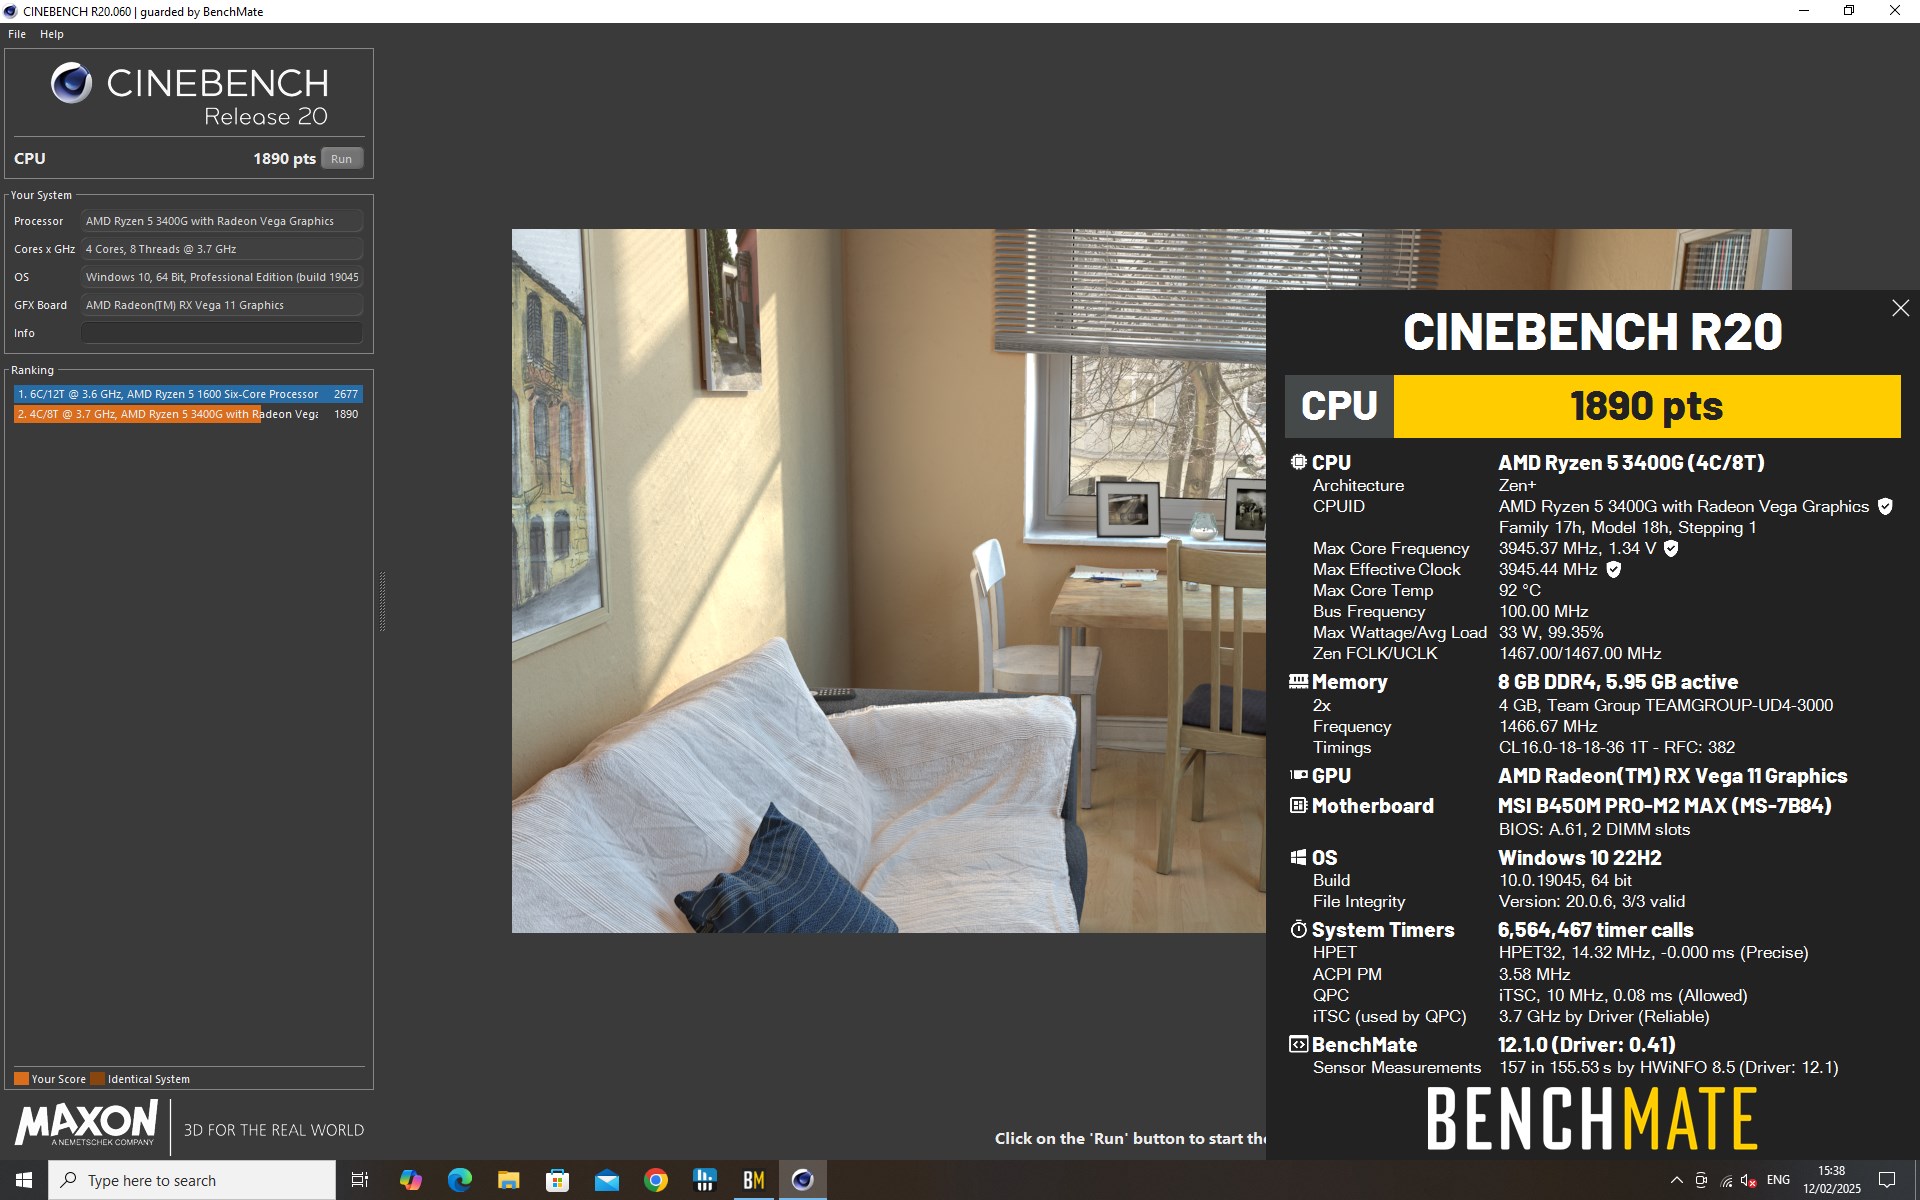This screenshot has width=1920, height=1200.
Task: Open File Explorer from the taskbar
Action: [509, 1180]
